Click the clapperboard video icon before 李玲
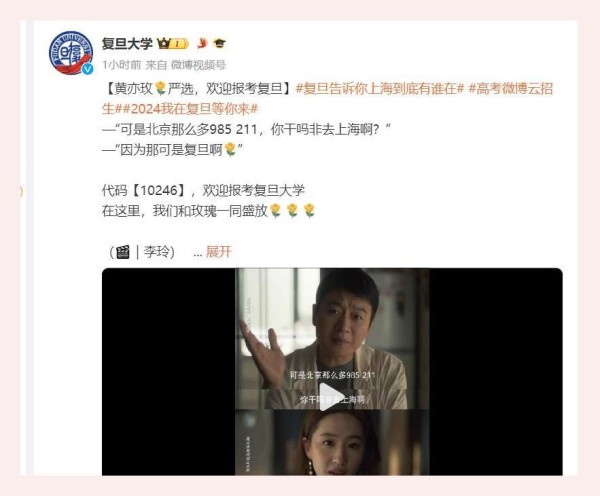The height and width of the screenshot is (496, 600). tap(122, 252)
